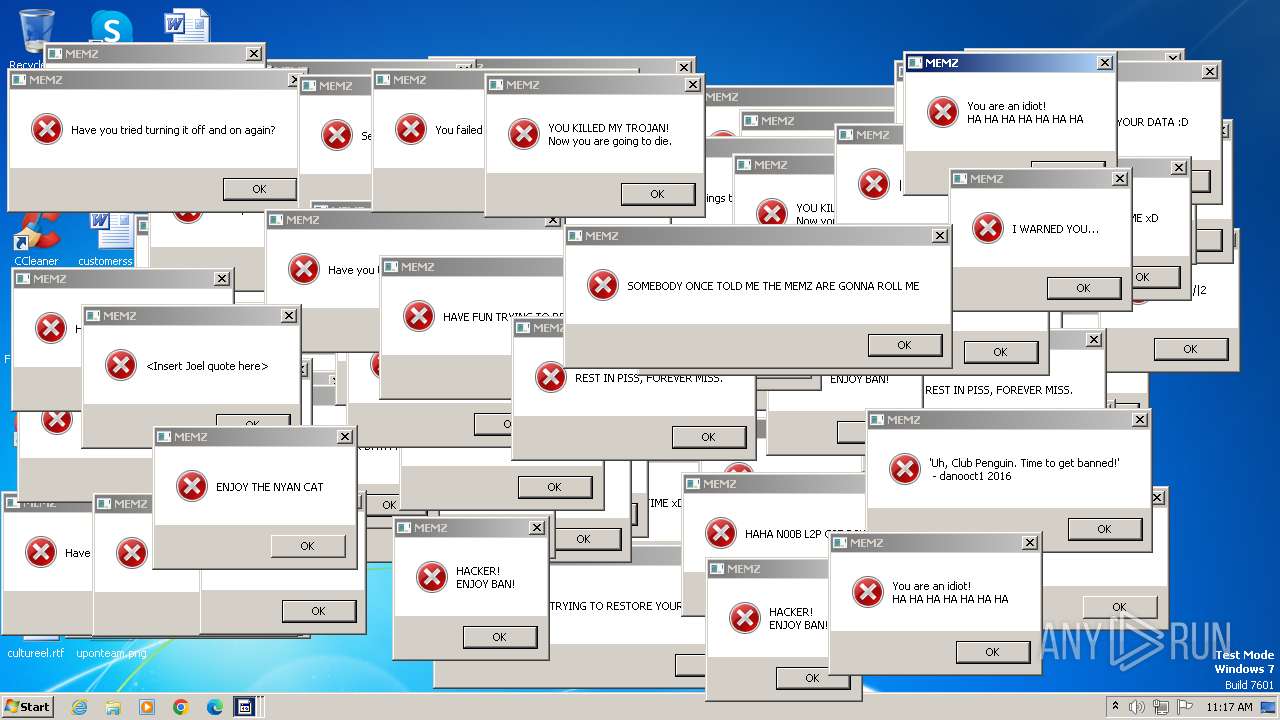This screenshot has width=1280, height=720.
Task: Click the error icon in the "HAVE FUN TRYING" dialog
Action: click(418, 316)
